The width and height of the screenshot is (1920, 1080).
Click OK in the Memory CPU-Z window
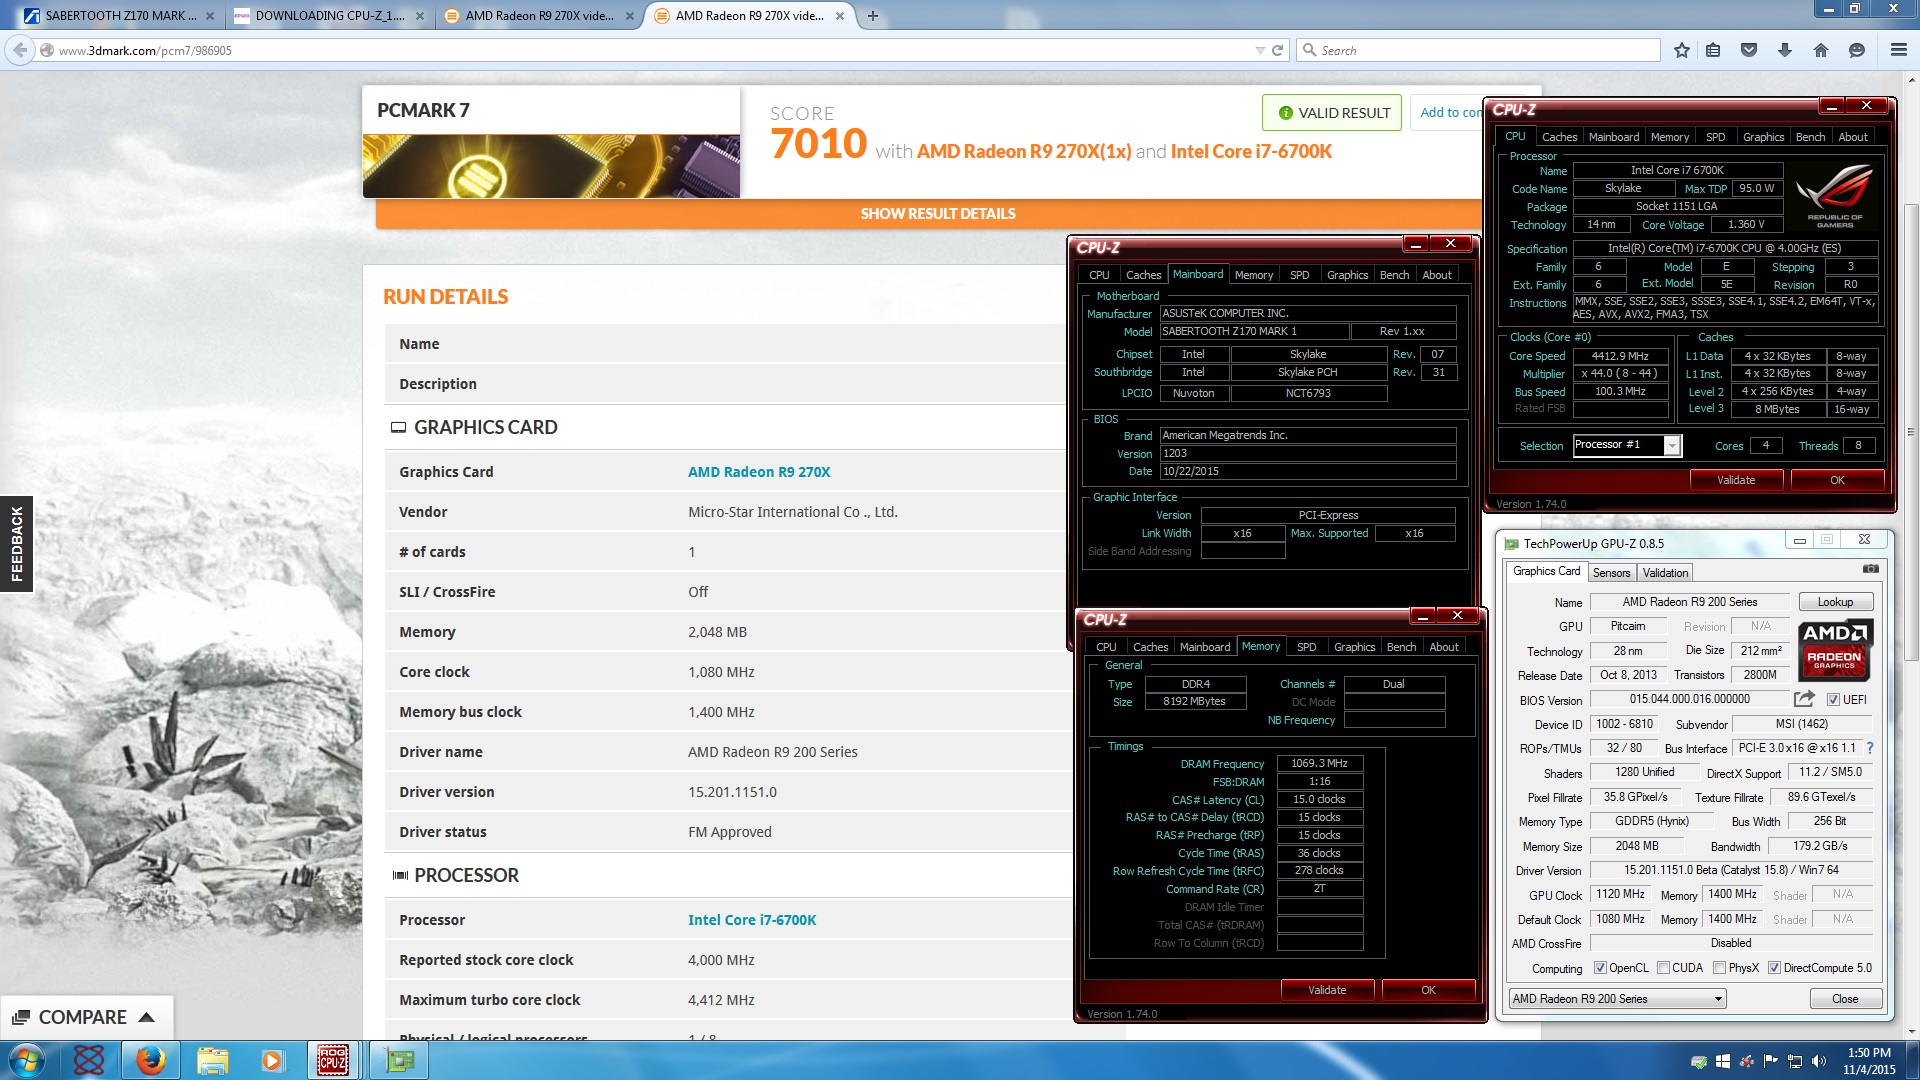pos(1428,990)
